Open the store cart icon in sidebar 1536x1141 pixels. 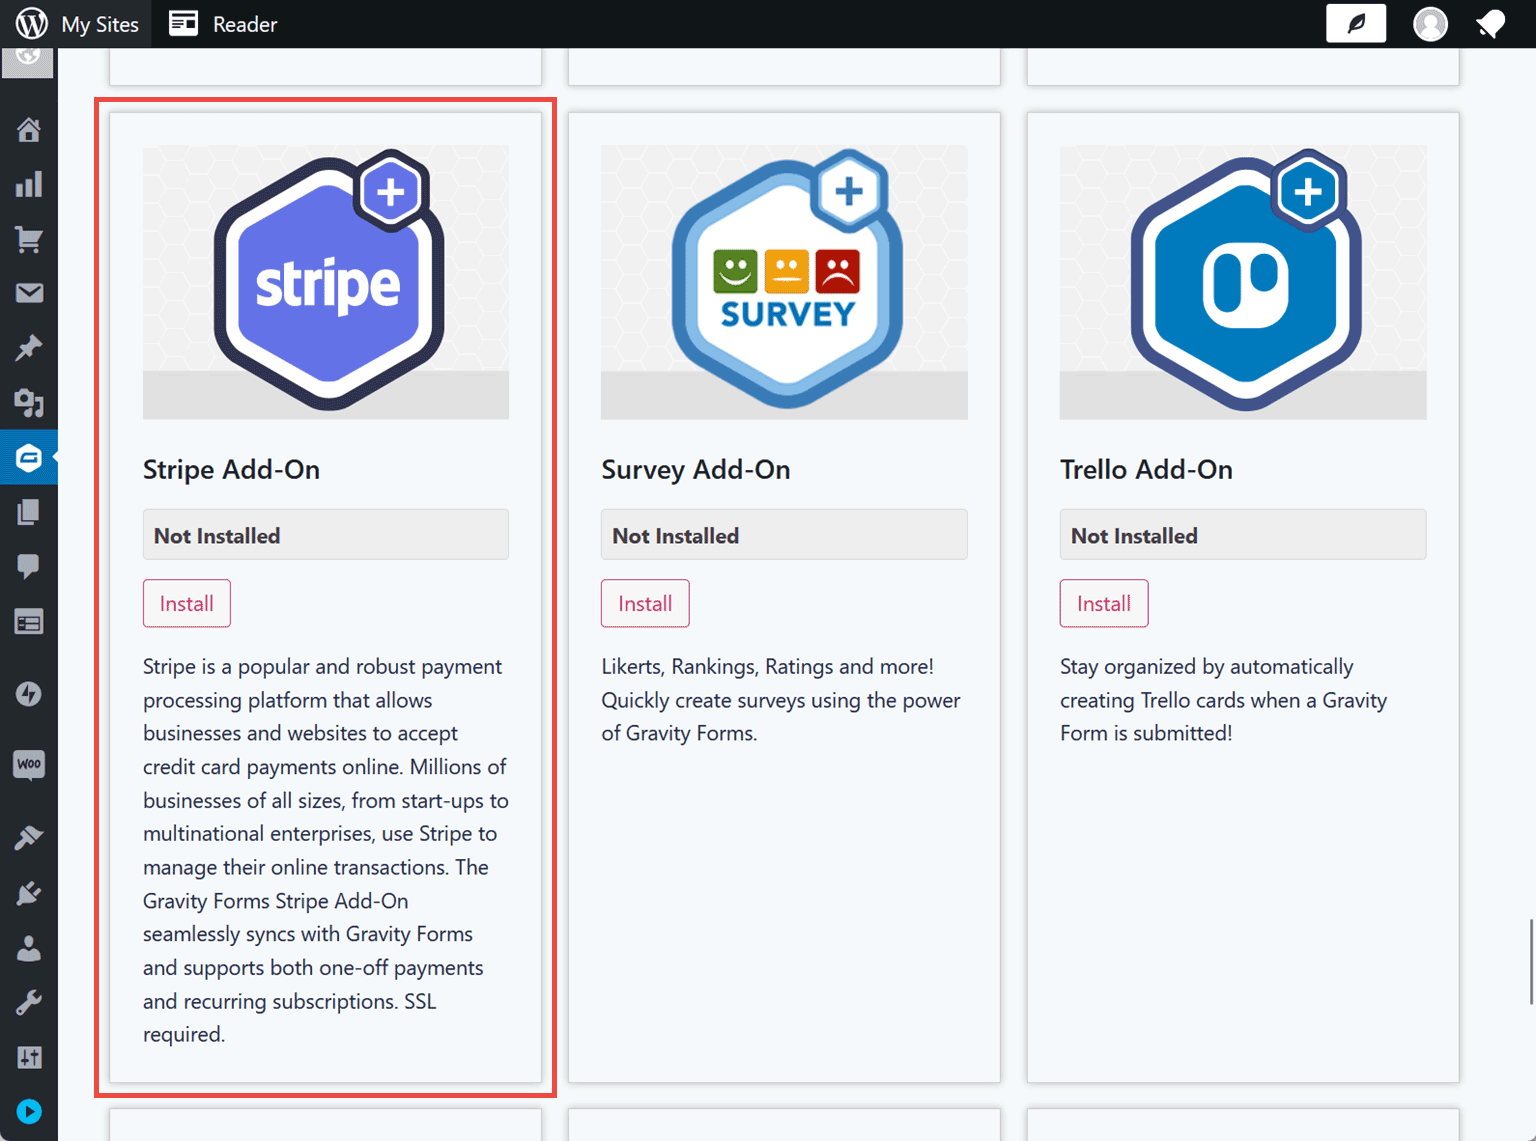[29, 239]
